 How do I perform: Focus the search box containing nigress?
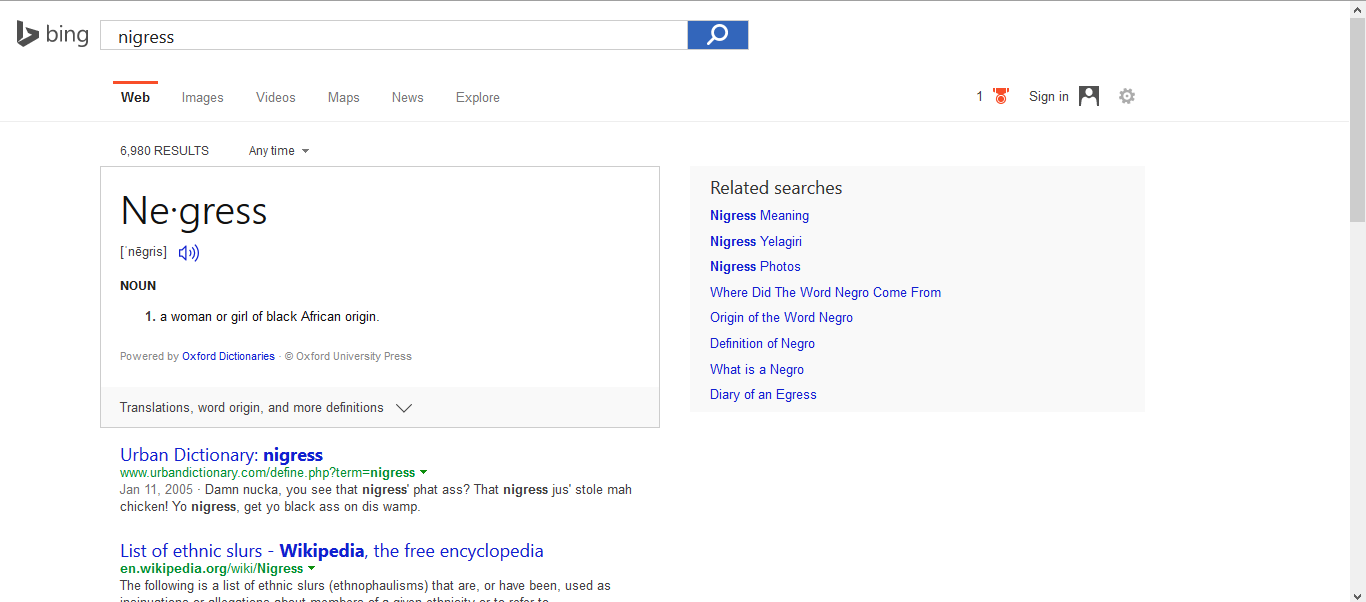394,36
